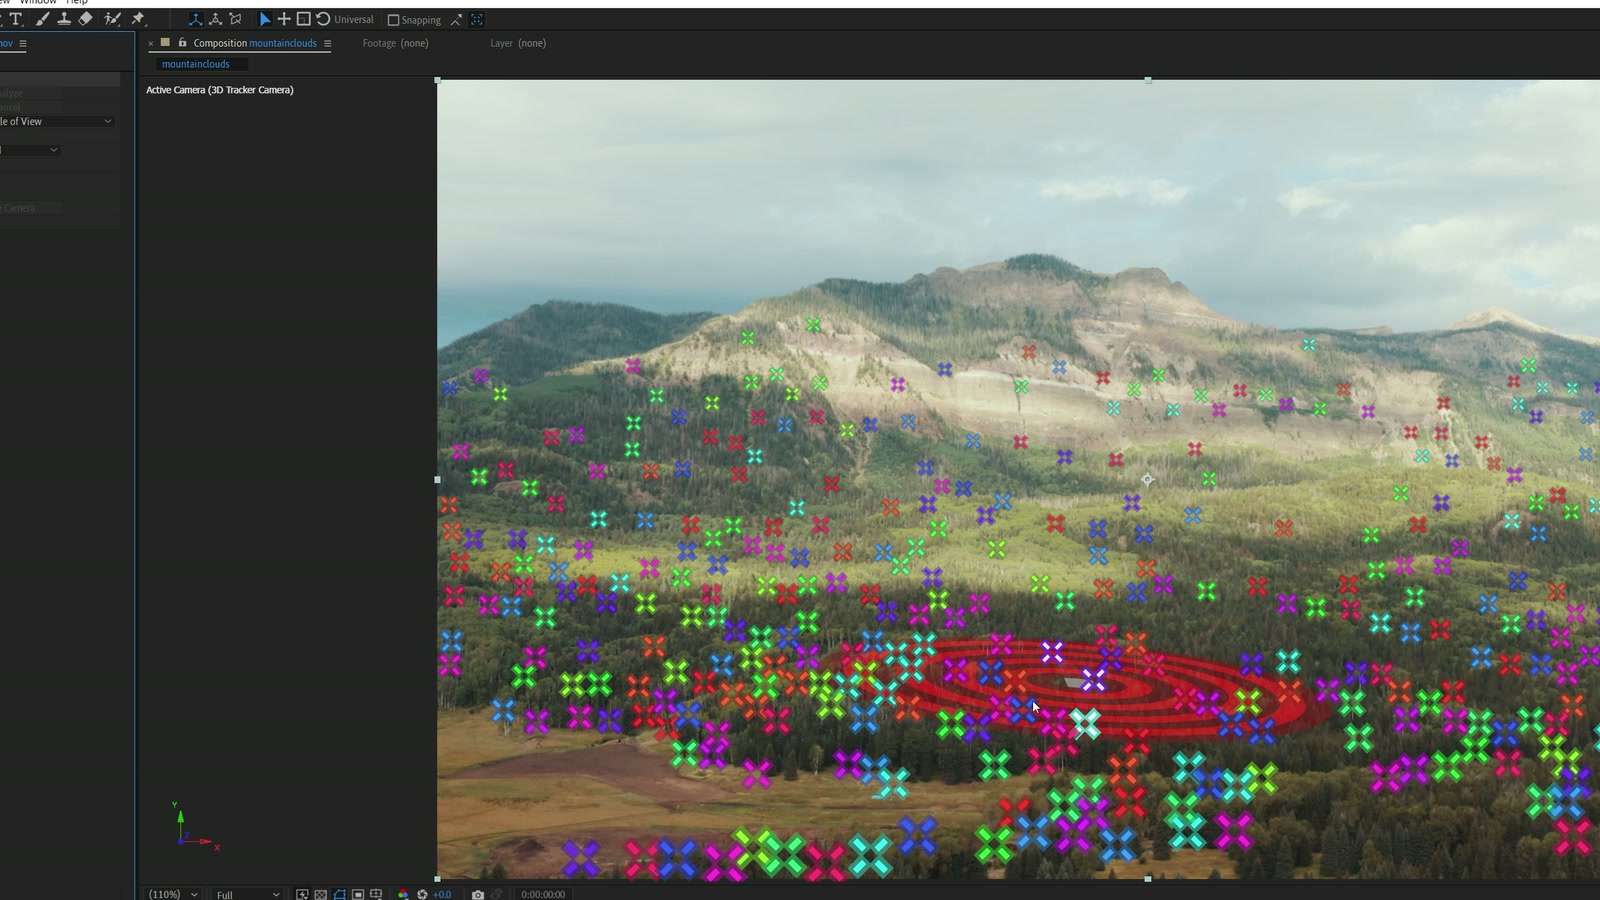Open the Angle of View dropdown
Viewport: 1600px width, 900px height.
coord(57,121)
